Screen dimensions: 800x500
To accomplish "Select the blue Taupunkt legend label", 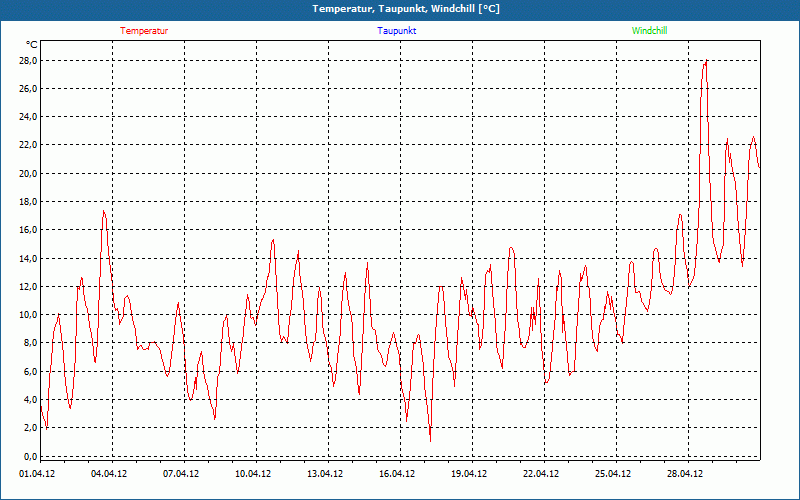I will pyautogui.click(x=396, y=31).
